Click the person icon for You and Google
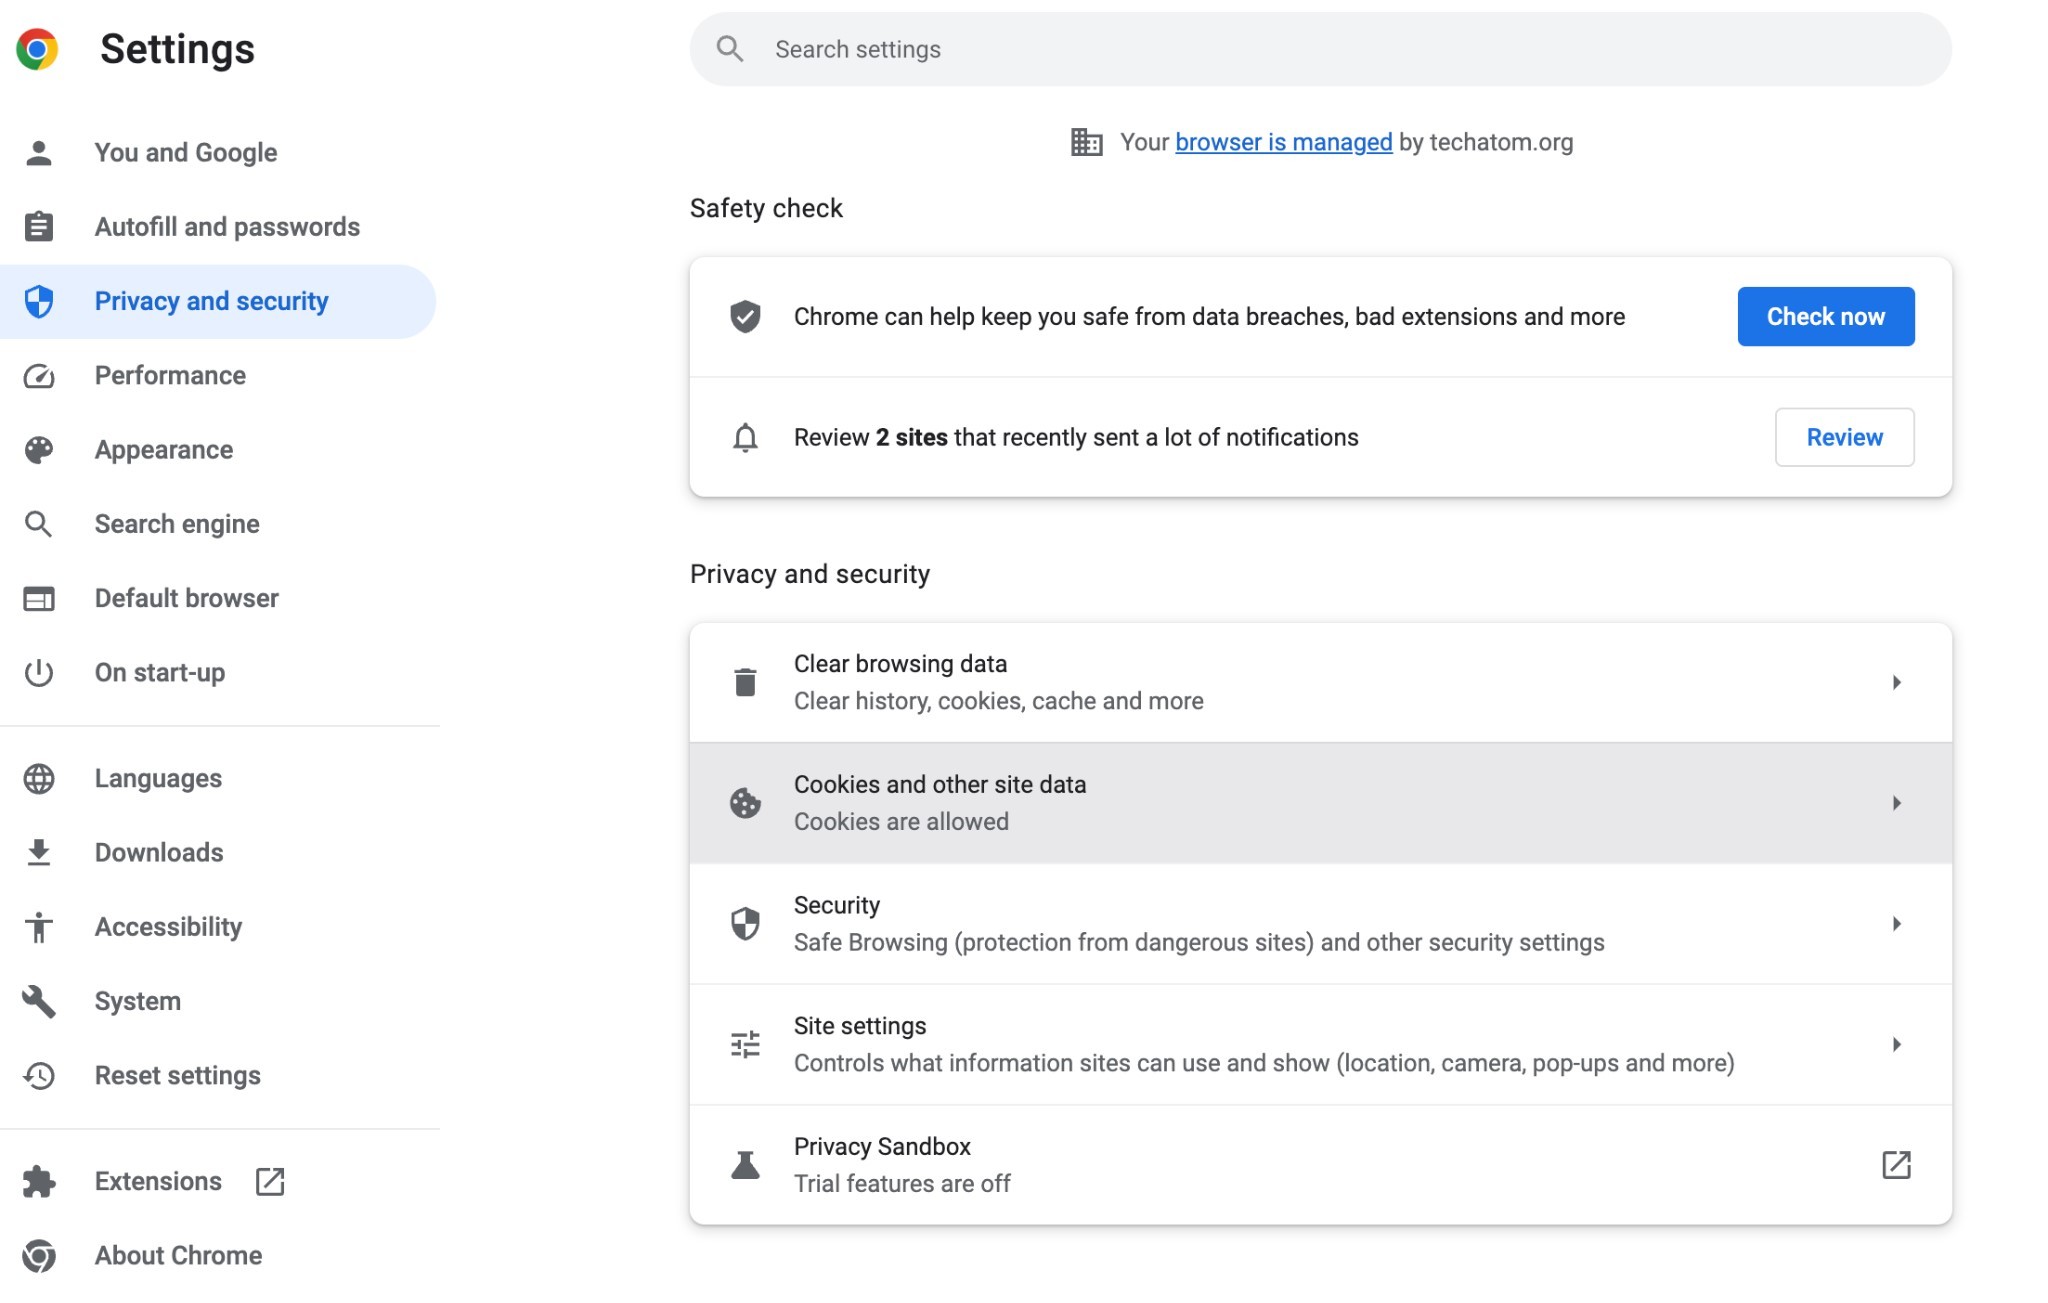Viewport: 2048px width, 1303px height. pyautogui.click(x=39, y=153)
